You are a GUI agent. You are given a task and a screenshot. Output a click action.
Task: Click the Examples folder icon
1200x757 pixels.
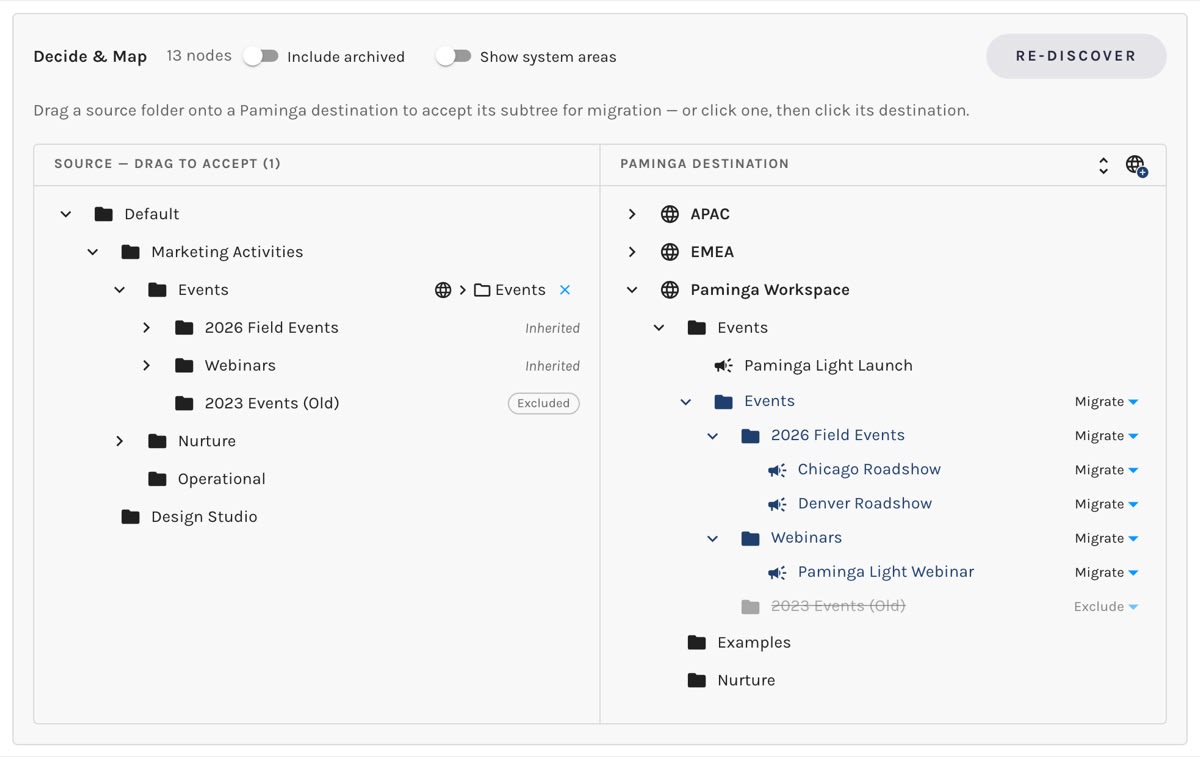(697, 642)
